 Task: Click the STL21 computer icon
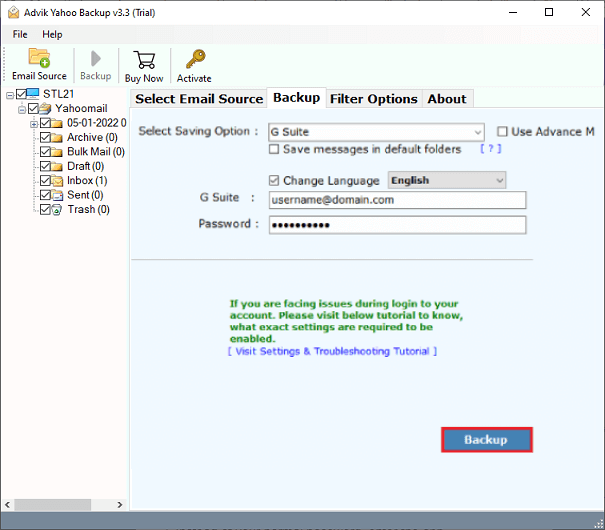coord(33,94)
